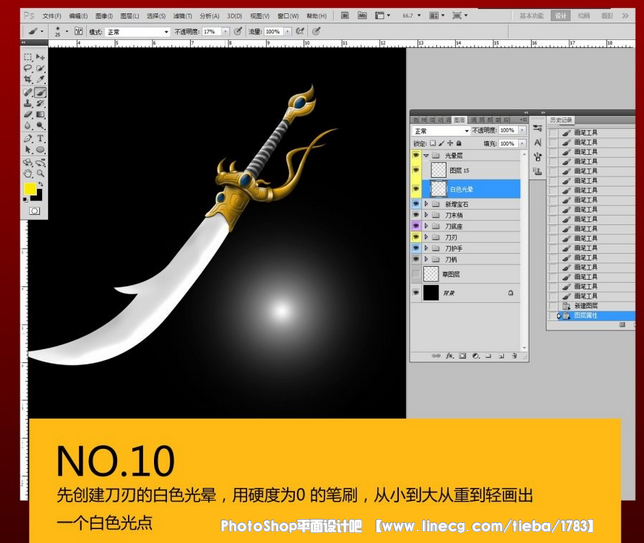644x543 pixels.
Task: Select the History Brush tool
Action: point(40,104)
